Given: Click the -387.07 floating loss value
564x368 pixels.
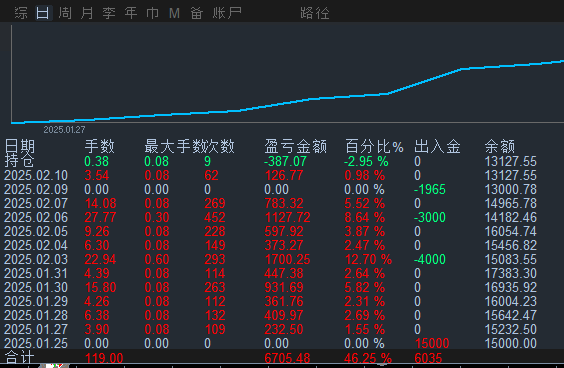Looking at the screenshot, I should pos(285,162).
